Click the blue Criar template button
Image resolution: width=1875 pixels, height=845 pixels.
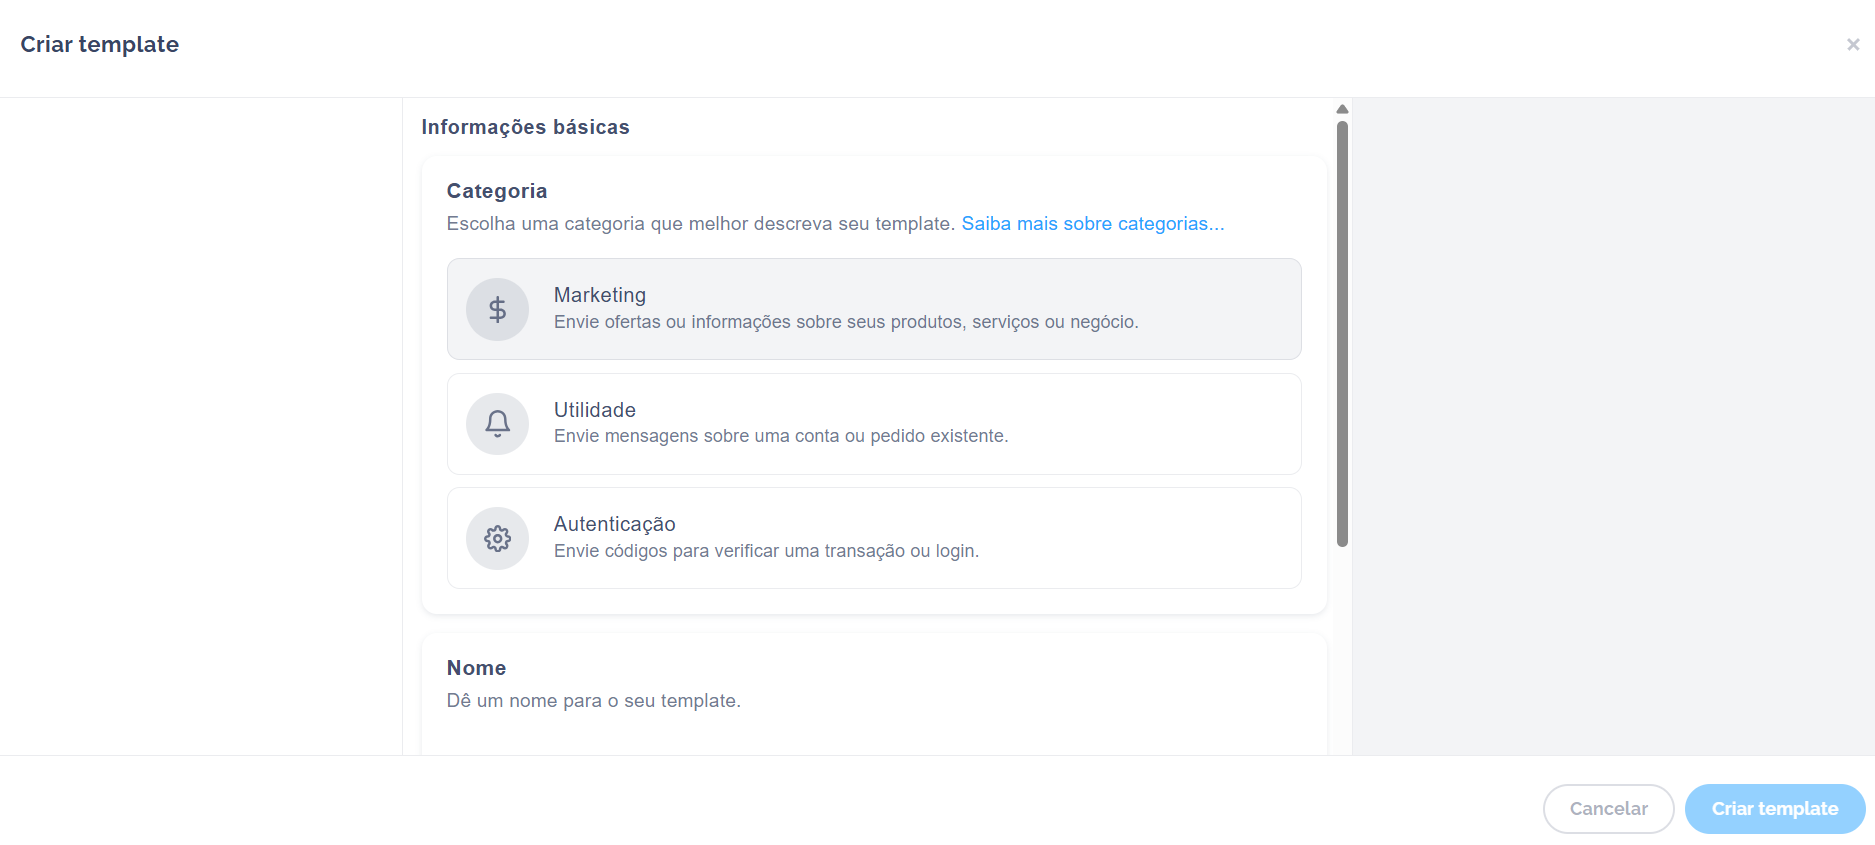click(x=1774, y=809)
